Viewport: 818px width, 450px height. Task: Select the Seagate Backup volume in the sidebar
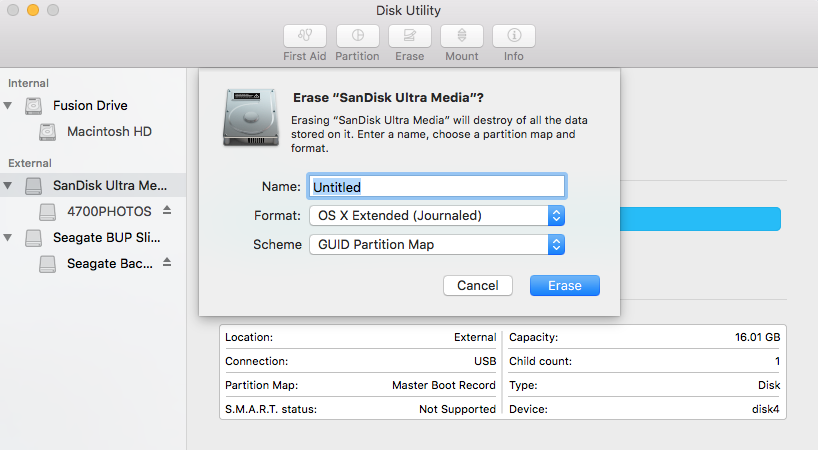point(109,263)
